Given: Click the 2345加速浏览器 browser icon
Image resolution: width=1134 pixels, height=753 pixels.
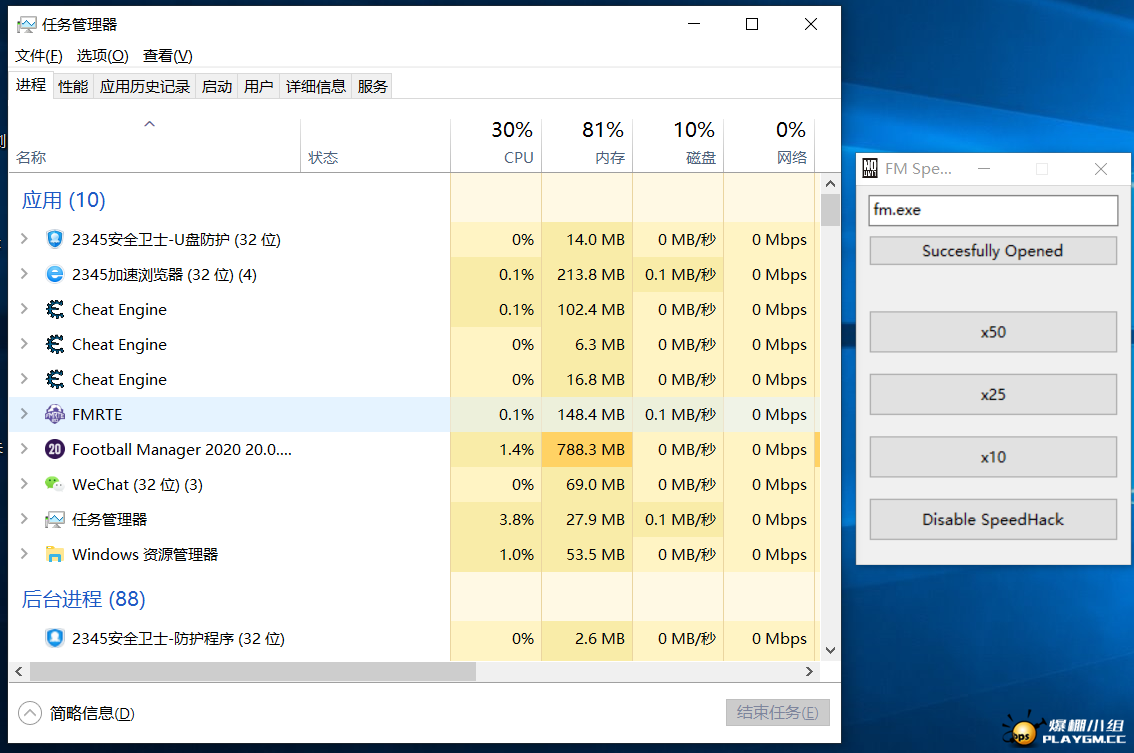Looking at the screenshot, I should pyautogui.click(x=55, y=274).
